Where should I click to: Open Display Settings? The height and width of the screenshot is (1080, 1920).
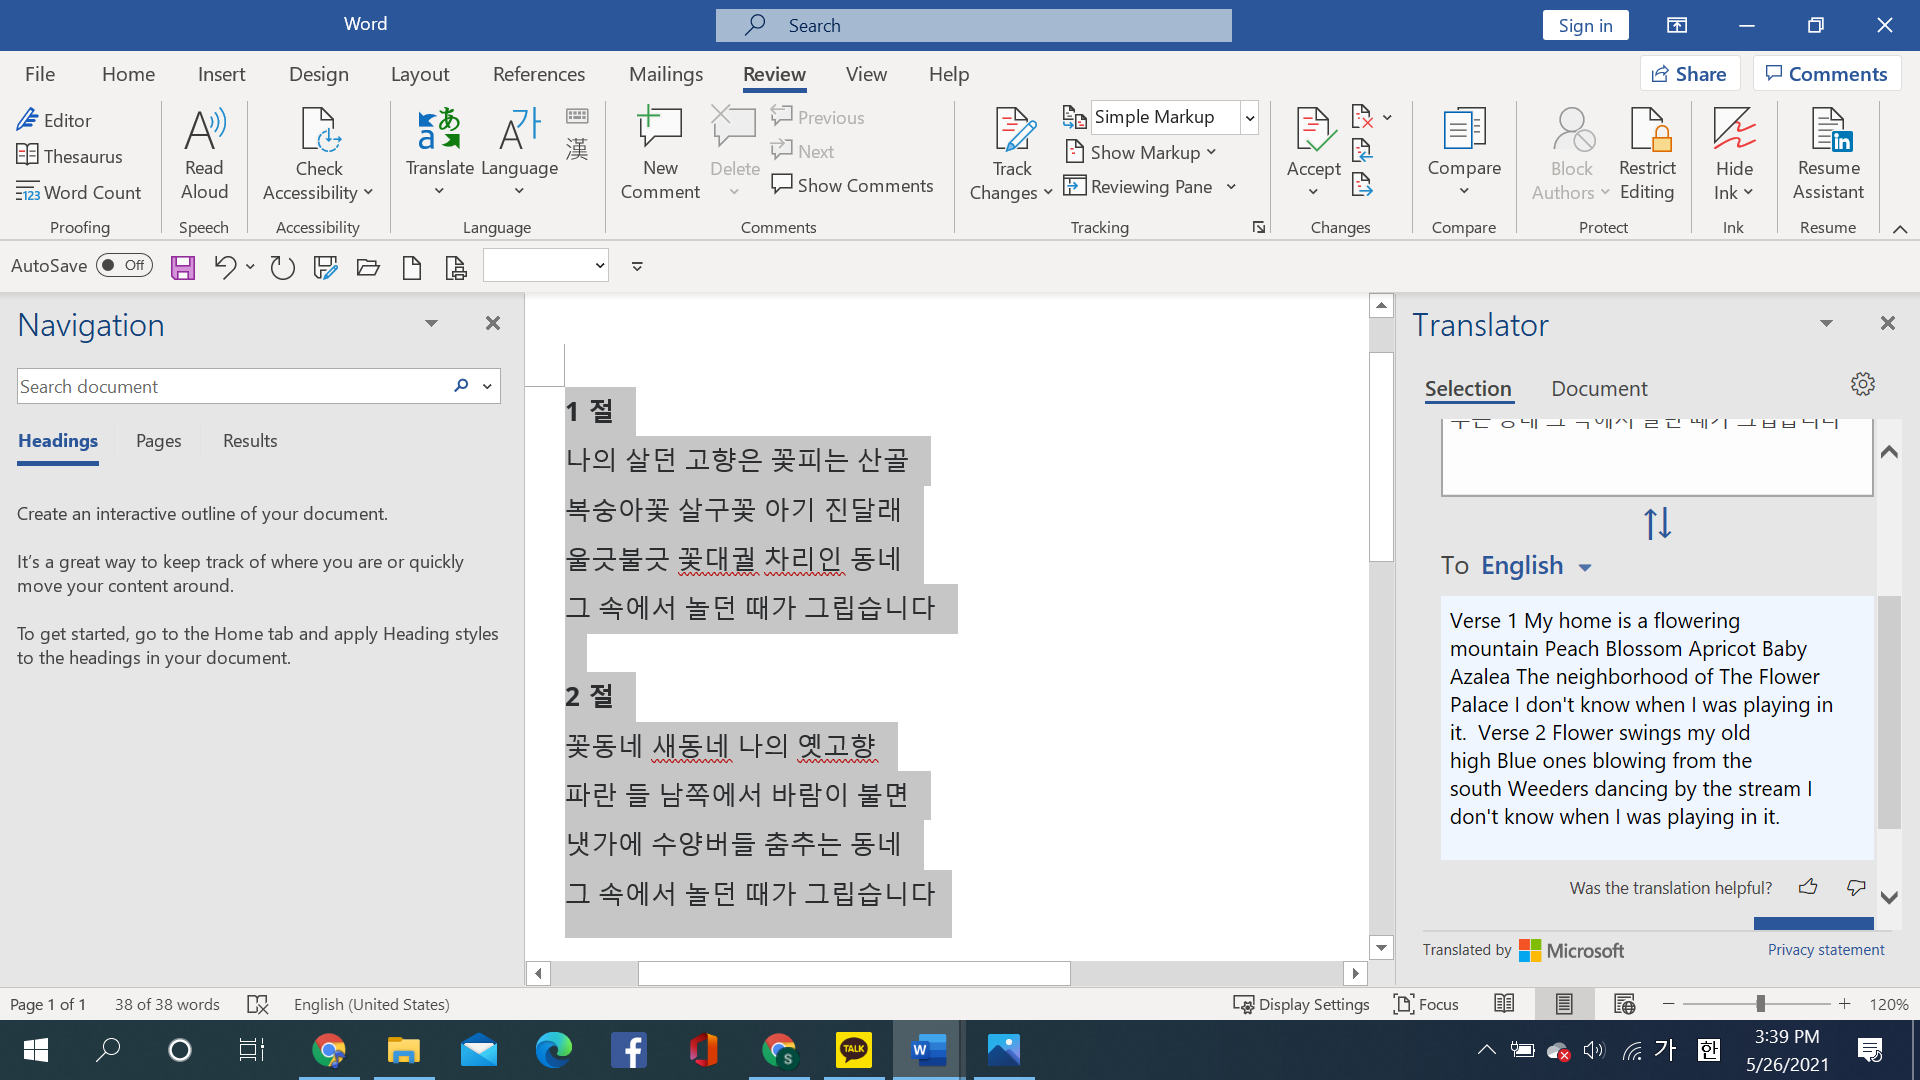point(1301,1004)
